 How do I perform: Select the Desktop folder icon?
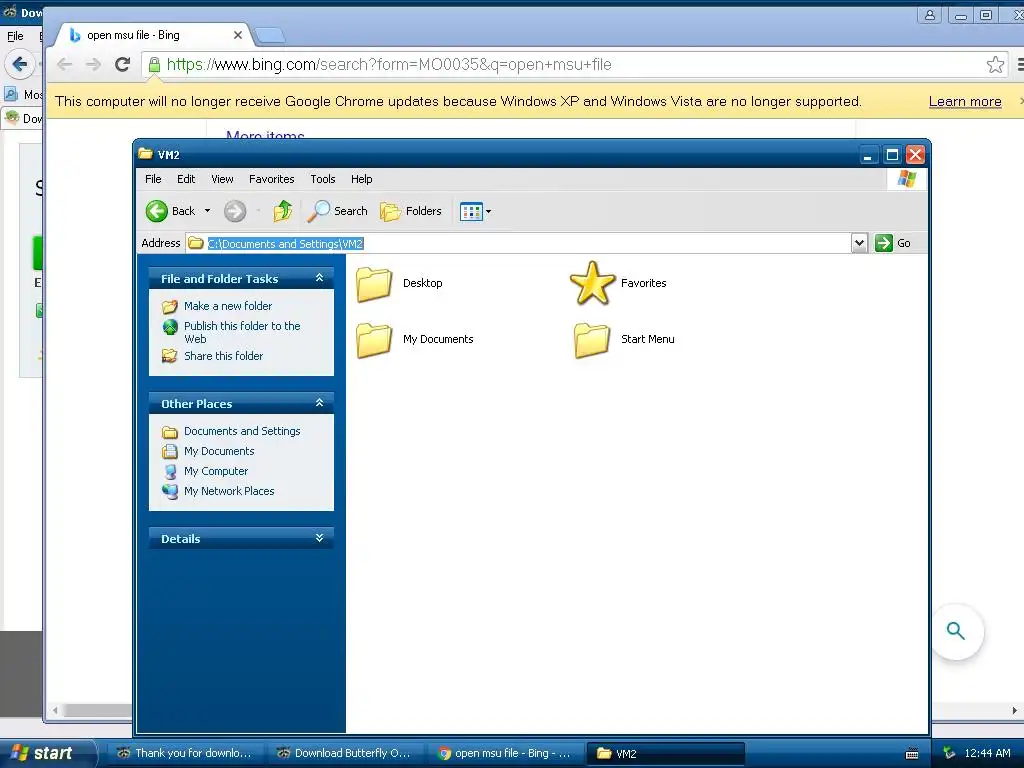(x=374, y=284)
